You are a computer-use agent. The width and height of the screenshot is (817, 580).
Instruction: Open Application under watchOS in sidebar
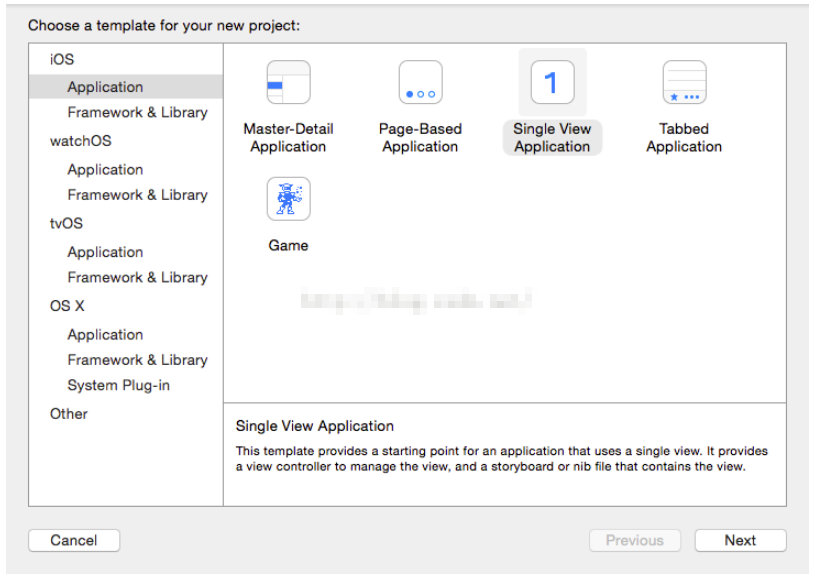click(x=105, y=170)
